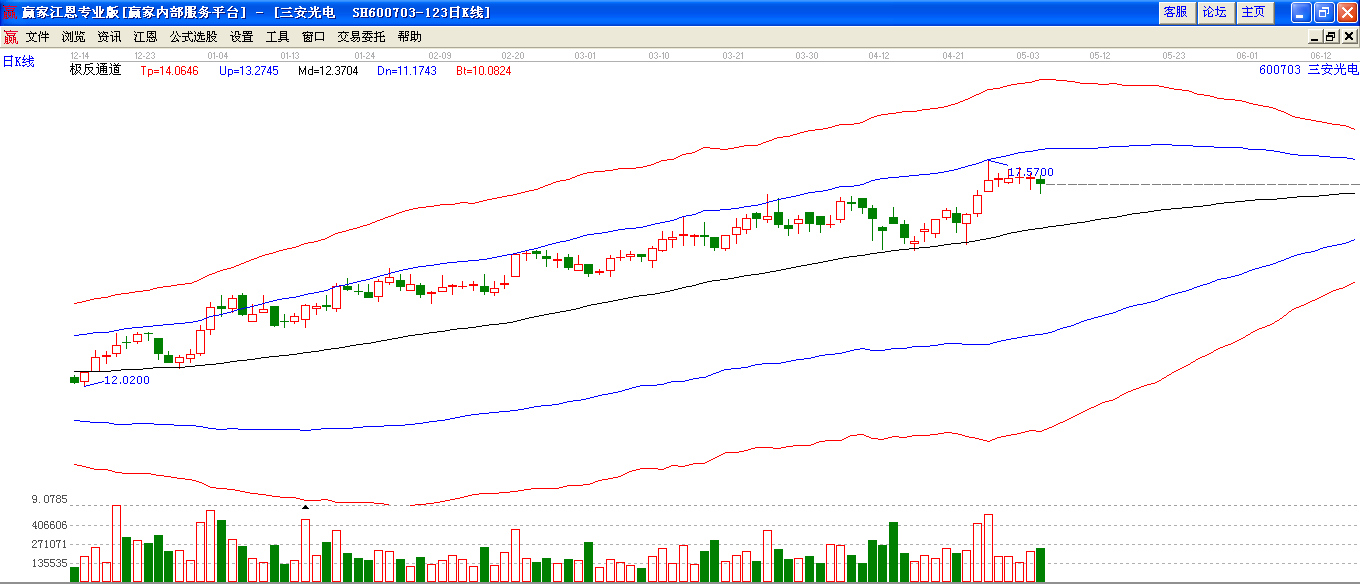Click the last green candlestick on the chart
This screenshot has height=587, width=1360.
(x=1040, y=182)
